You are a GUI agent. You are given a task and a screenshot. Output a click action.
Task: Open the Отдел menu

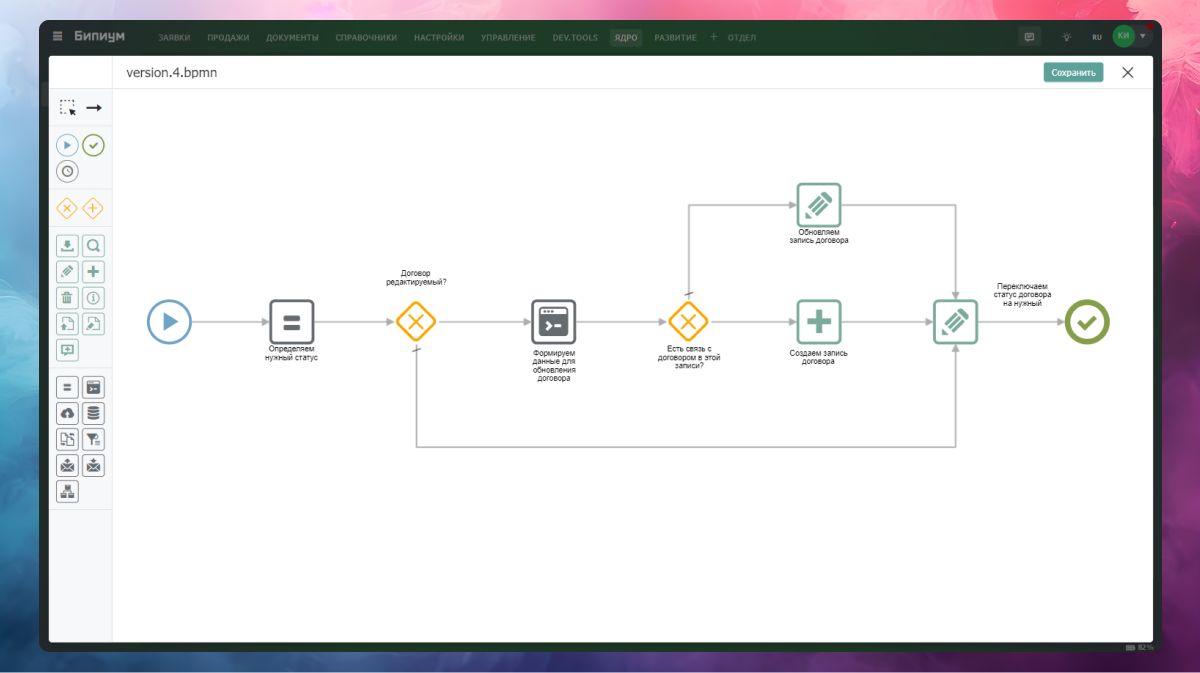[x=742, y=38]
